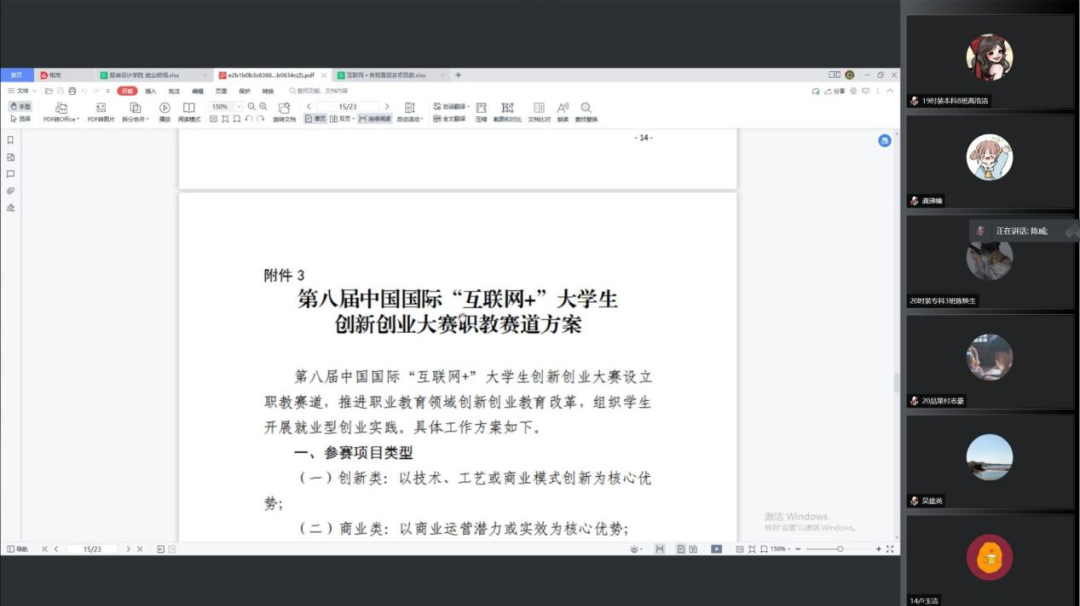Open the 压缩 compress tool
Screen dimensions: 1080x606
(481, 111)
